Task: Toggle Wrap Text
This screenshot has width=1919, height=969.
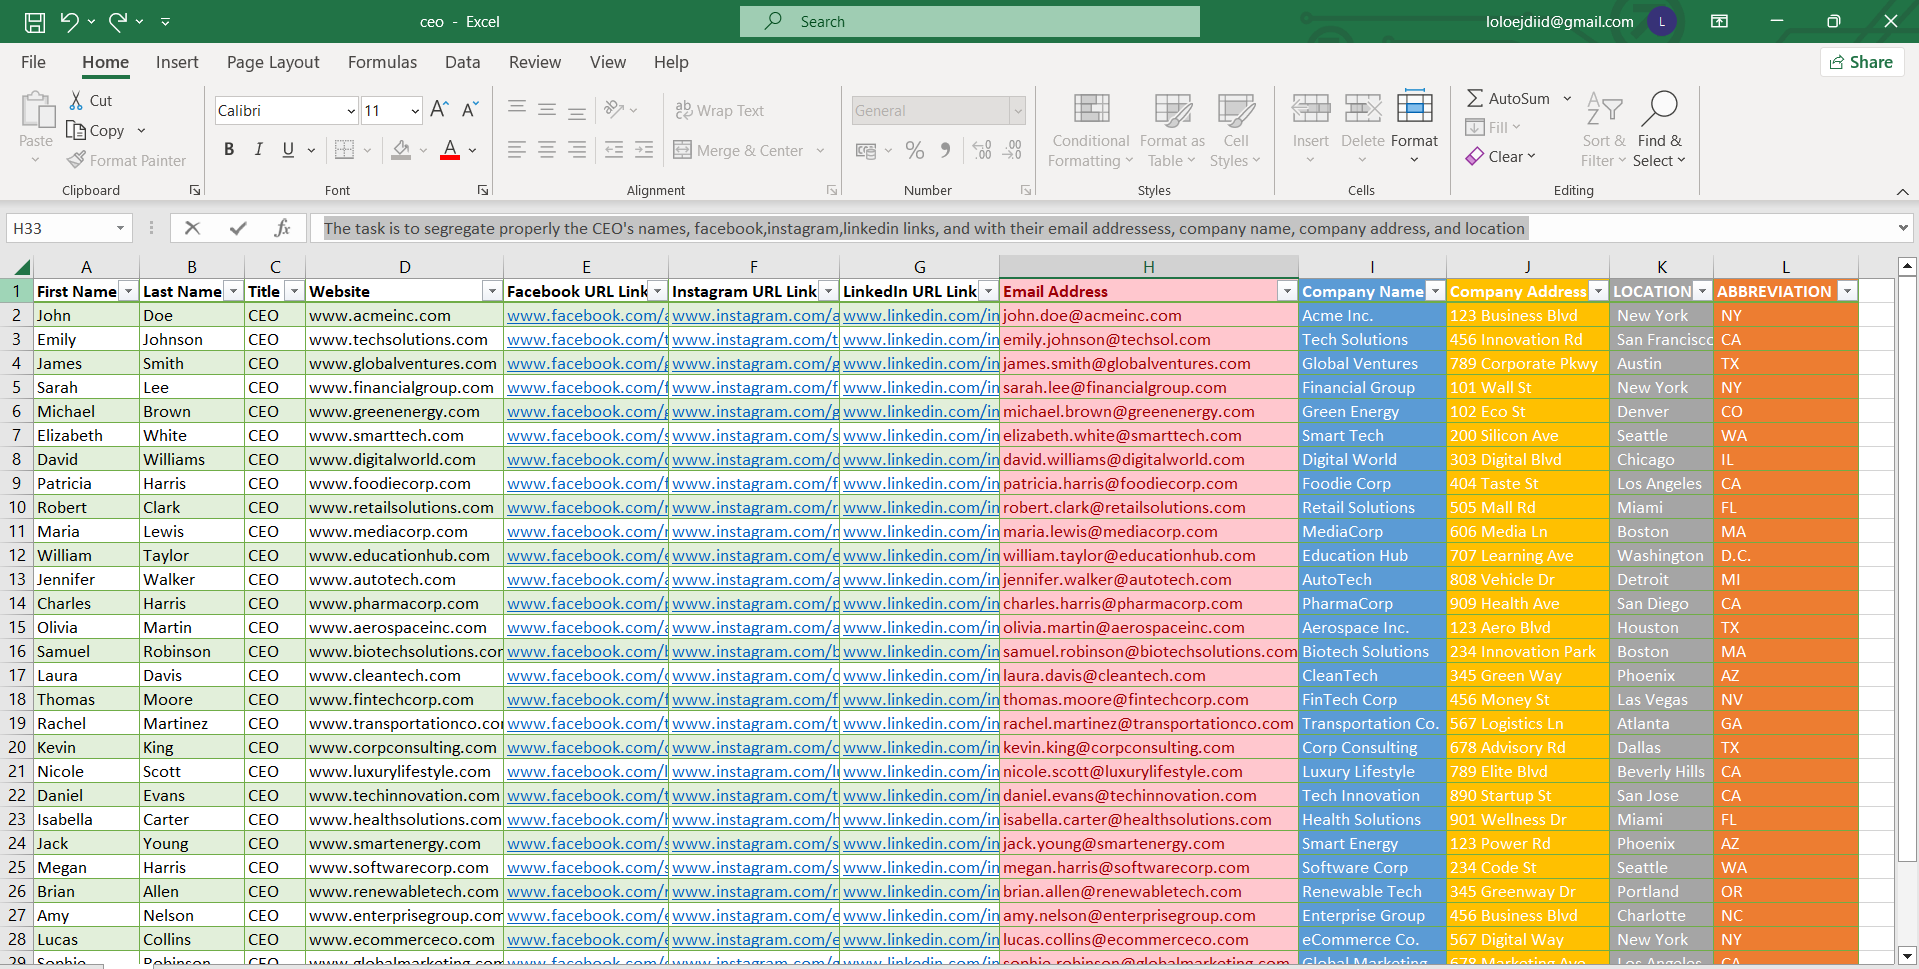Action: pyautogui.click(x=719, y=111)
